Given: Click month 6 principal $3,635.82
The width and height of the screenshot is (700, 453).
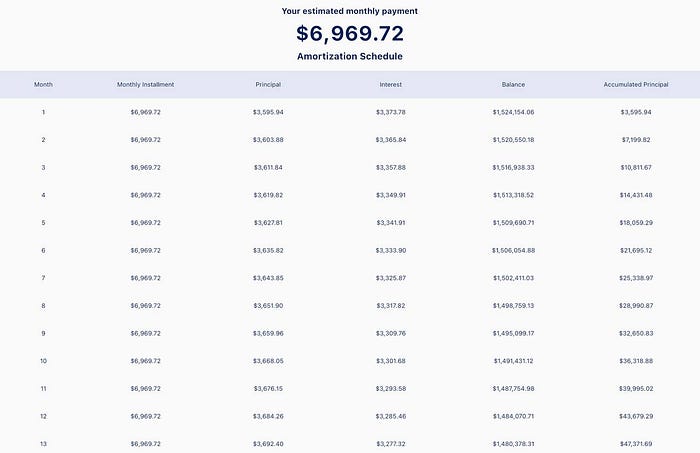Looking at the screenshot, I should pyautogui.click(x=268, y=250).
